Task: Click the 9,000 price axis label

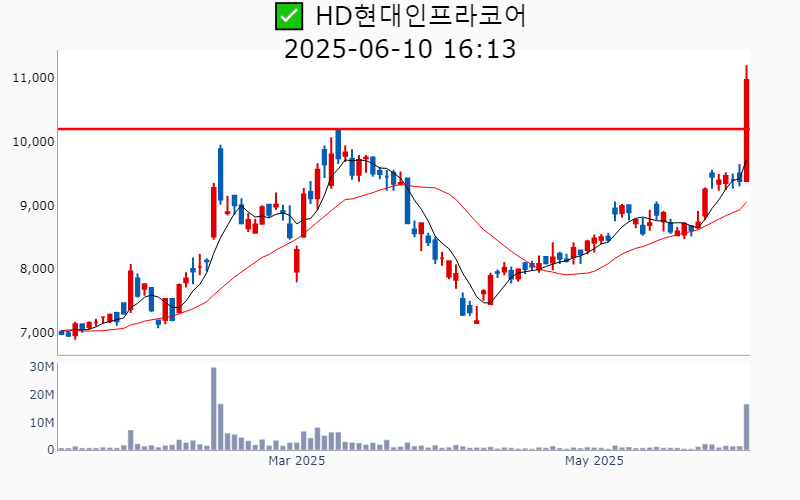Action: click(37, 206)
